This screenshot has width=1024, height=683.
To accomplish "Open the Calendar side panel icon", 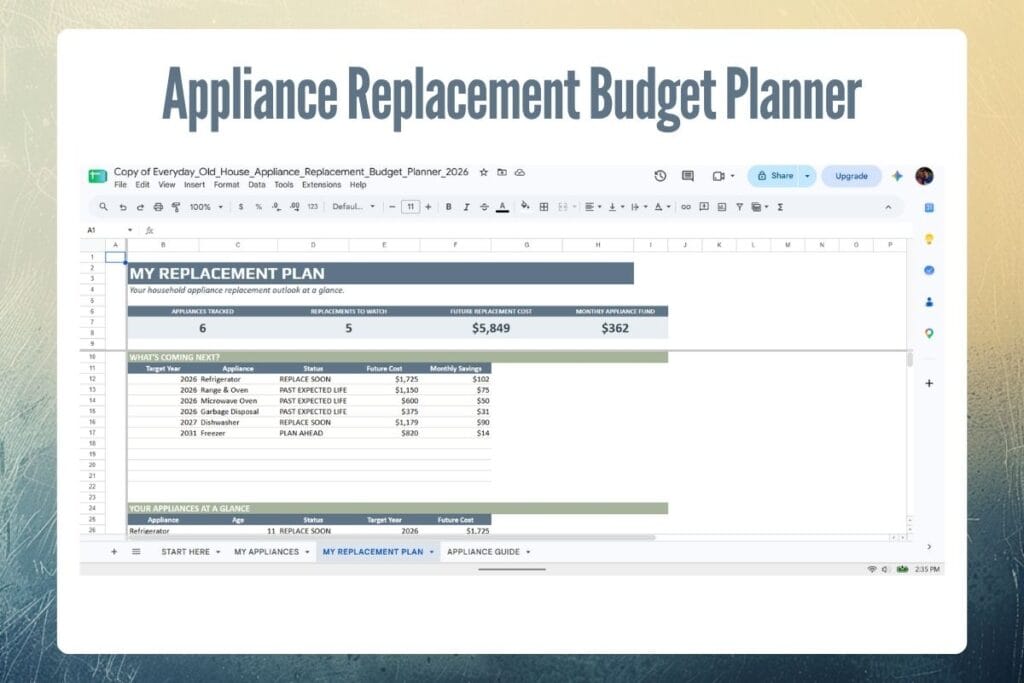I will click(x=929, y=208).
